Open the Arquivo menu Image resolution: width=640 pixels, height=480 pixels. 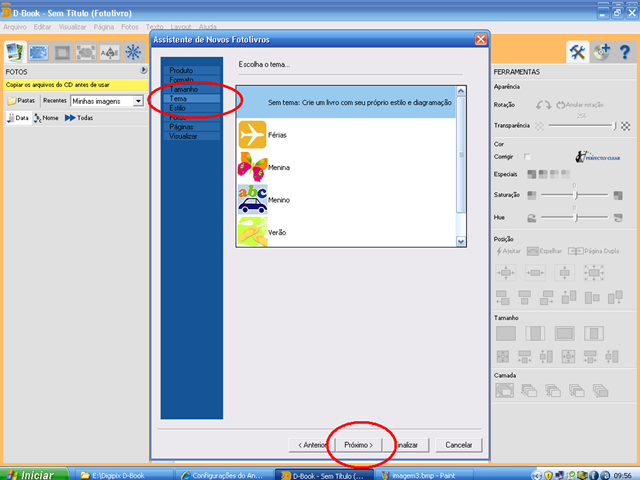15,27
